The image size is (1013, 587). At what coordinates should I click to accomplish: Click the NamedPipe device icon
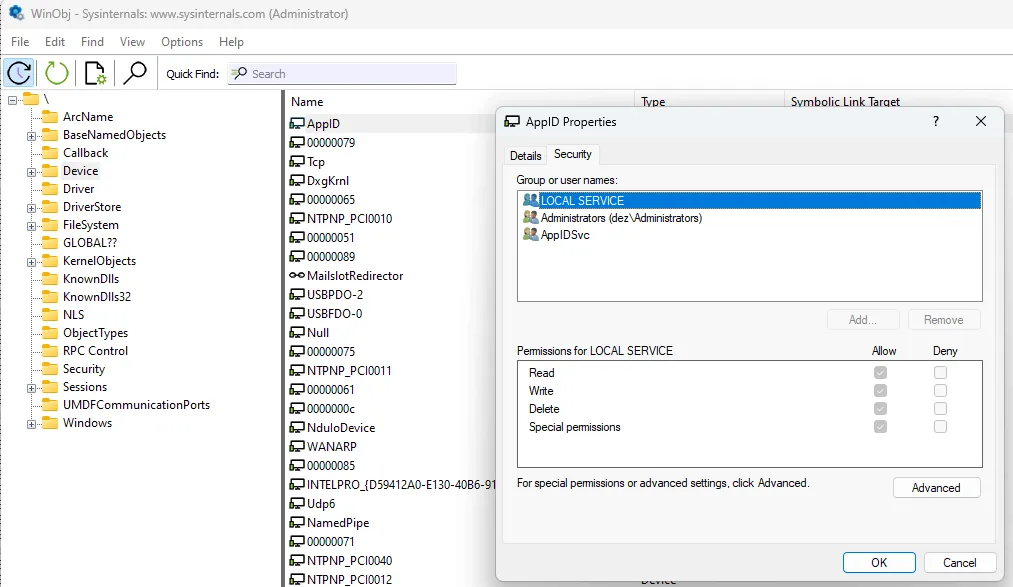[297, 523]
